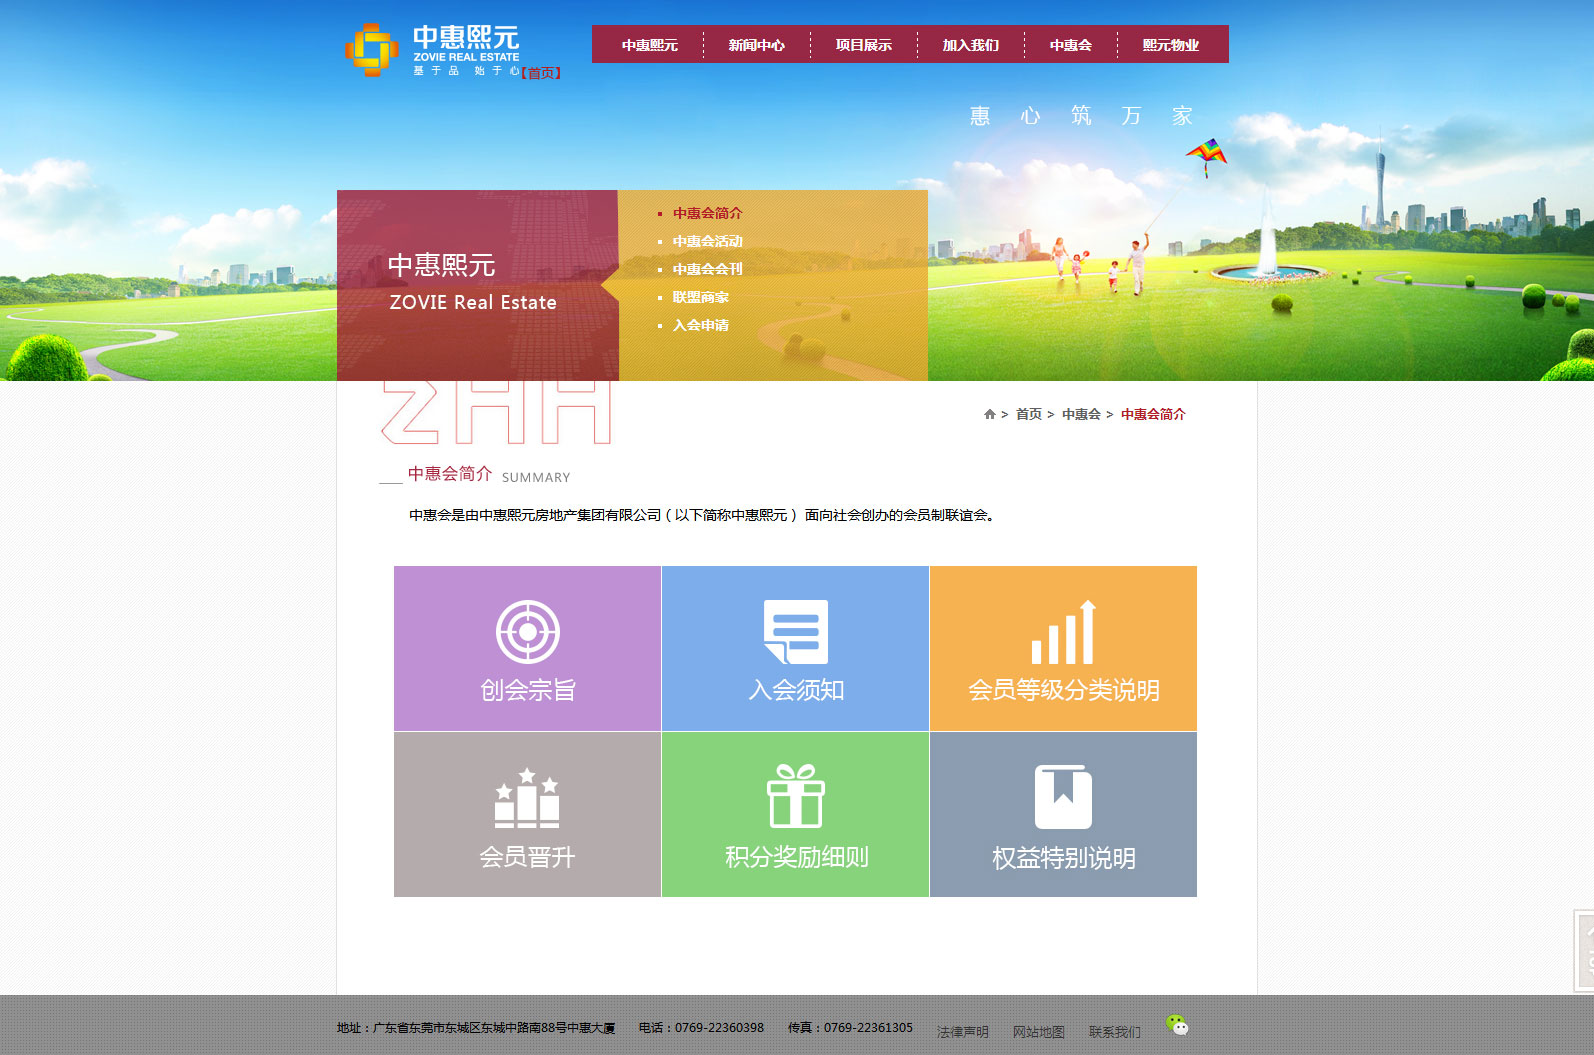This screenshot has width=1594, height=1055.
Task: Open the 法律声明 footer link
Action: [x=963, y=1032]
